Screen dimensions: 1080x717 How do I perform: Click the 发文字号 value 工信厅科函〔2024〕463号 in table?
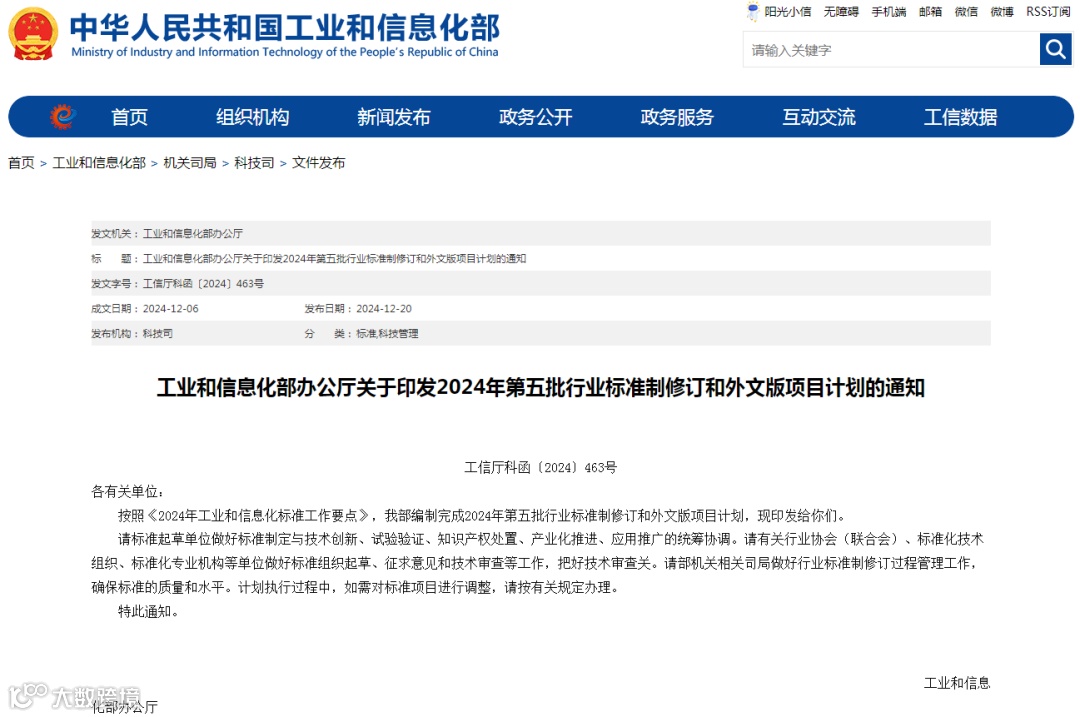[203, 284]
